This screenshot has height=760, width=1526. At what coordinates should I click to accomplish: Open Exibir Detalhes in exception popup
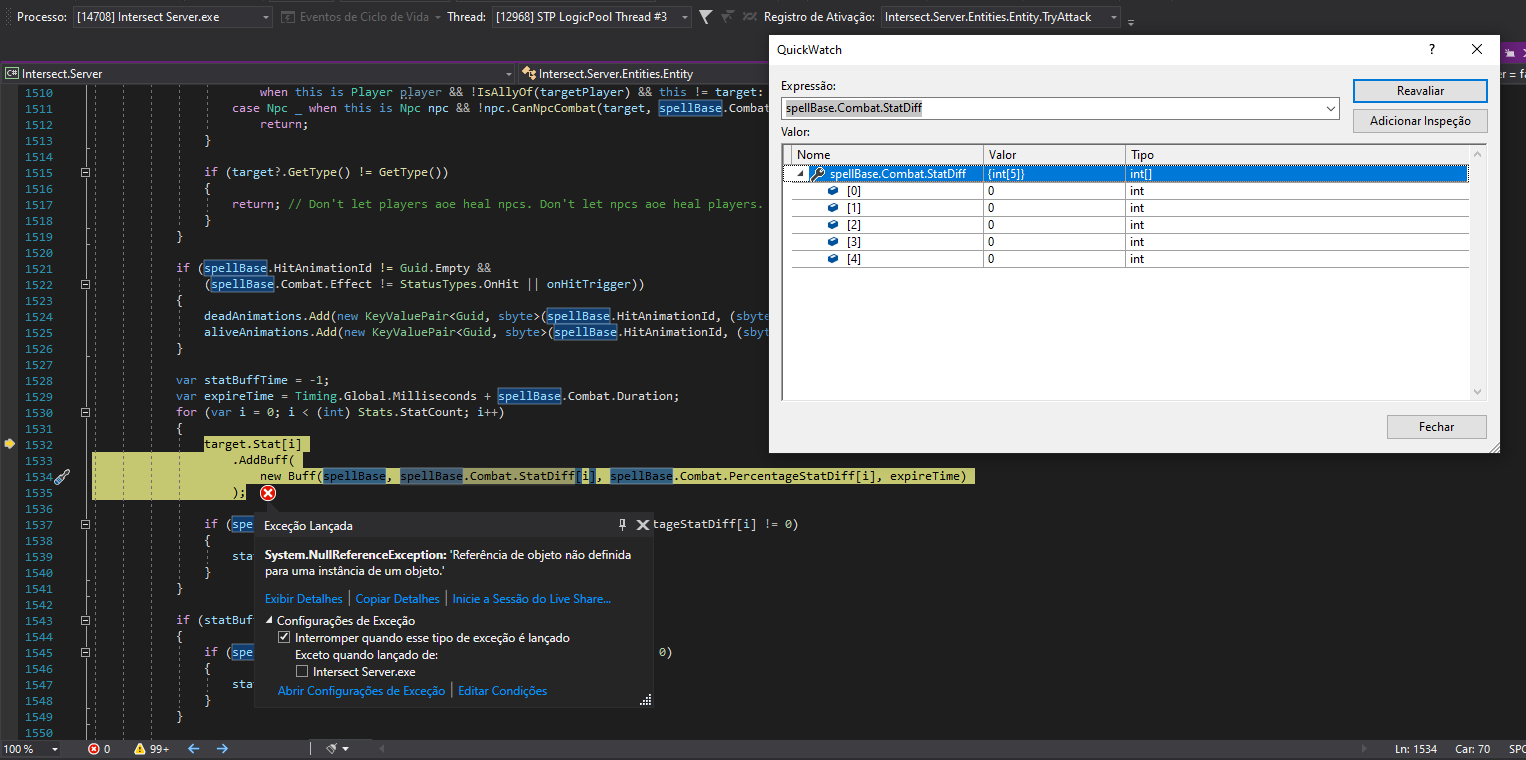point(303,598)
